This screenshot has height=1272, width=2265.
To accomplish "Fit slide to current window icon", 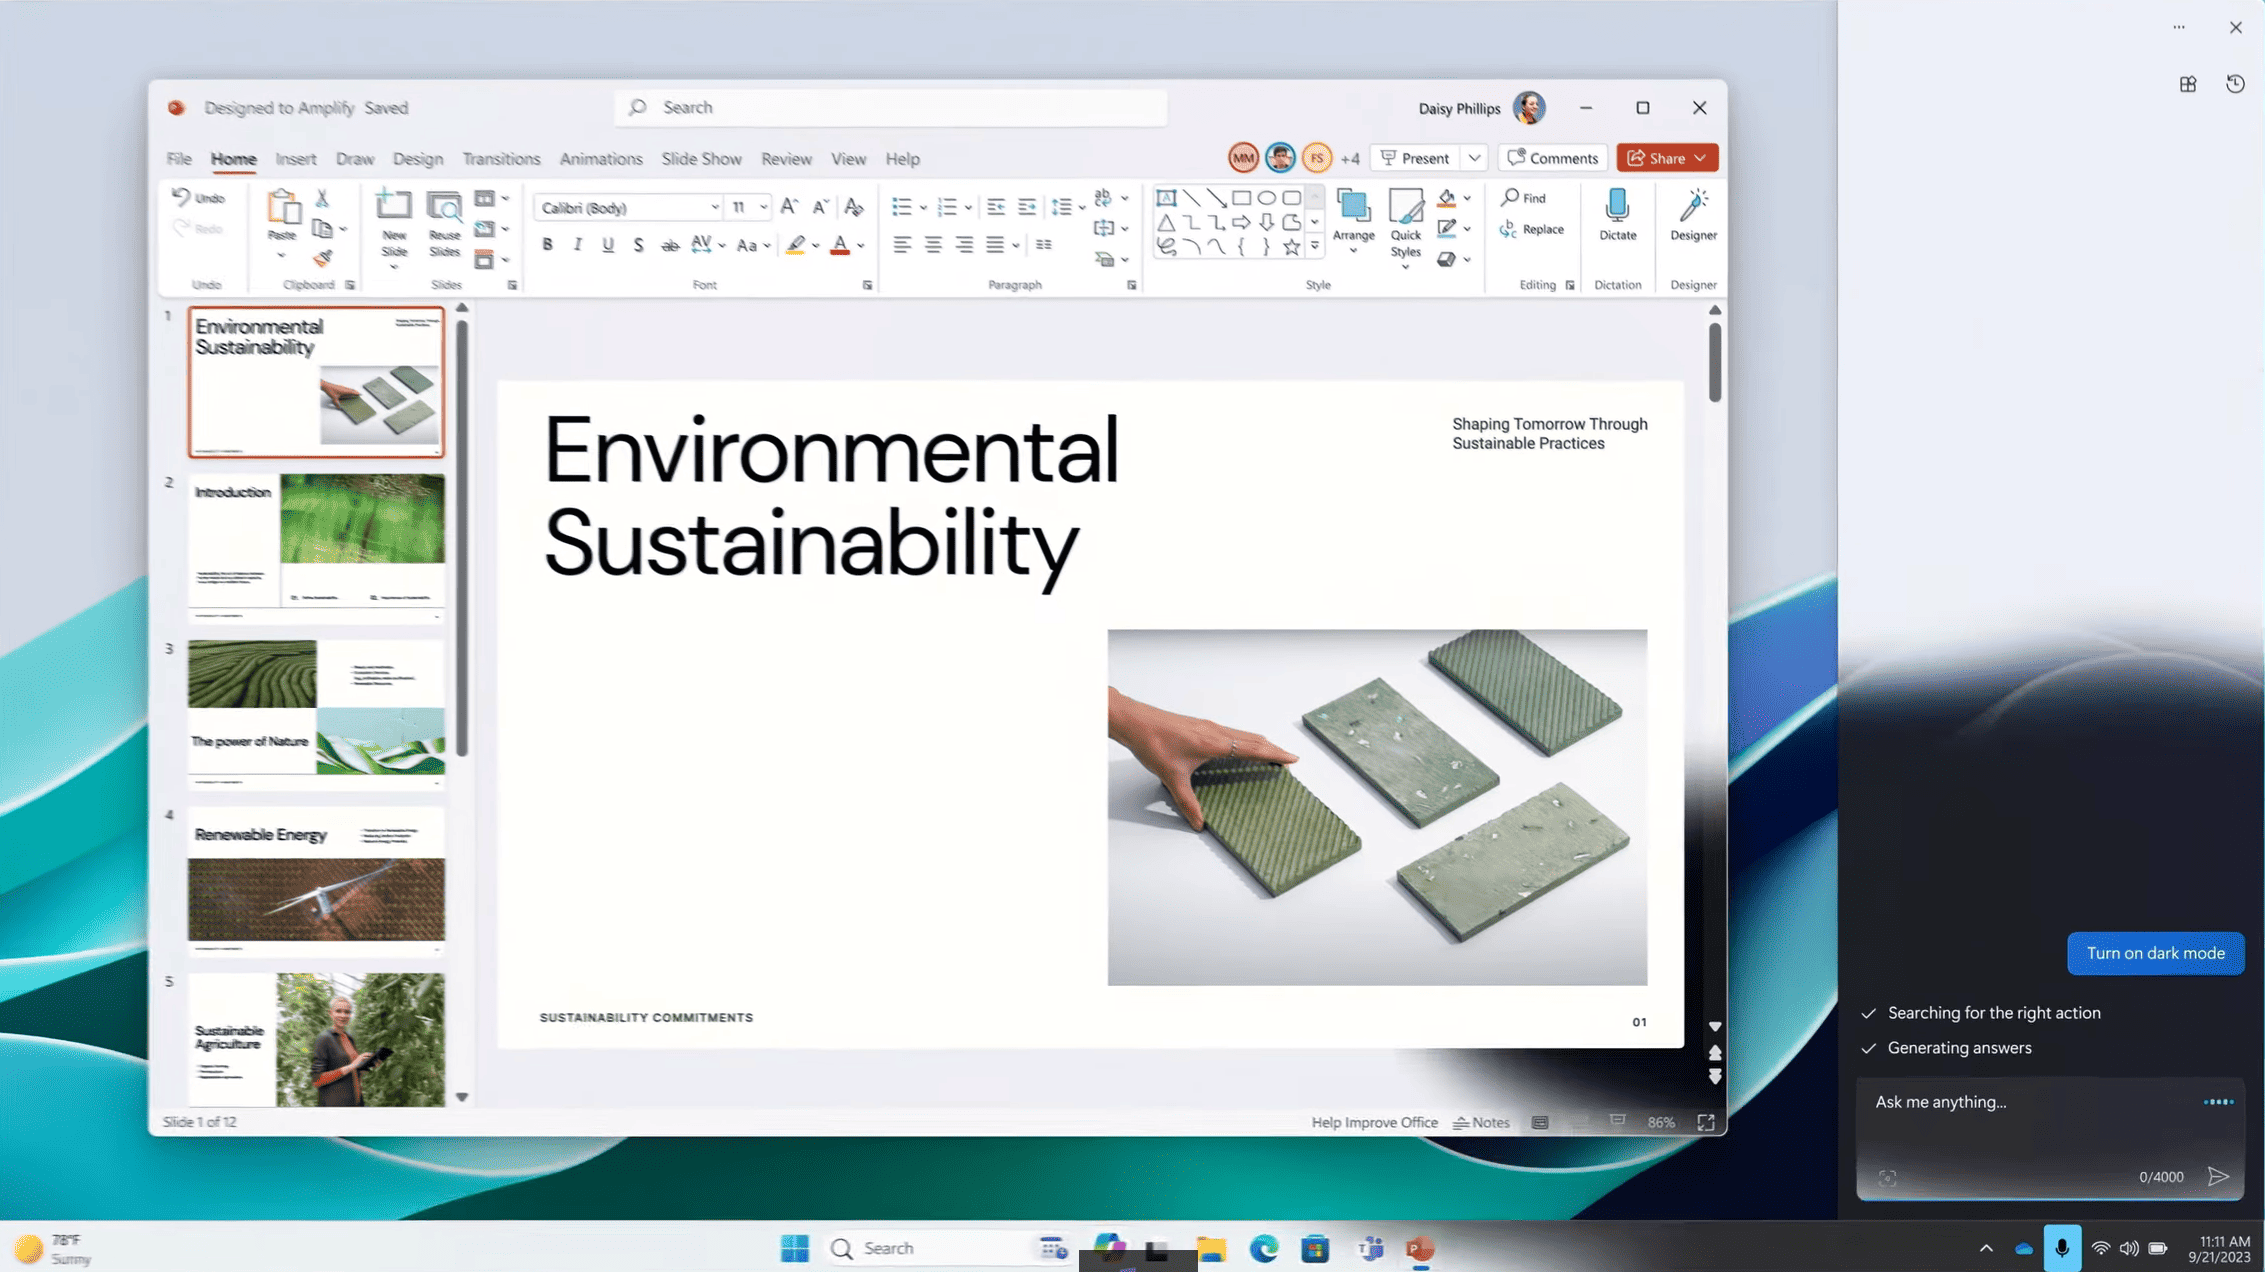I will 1706,1122.
